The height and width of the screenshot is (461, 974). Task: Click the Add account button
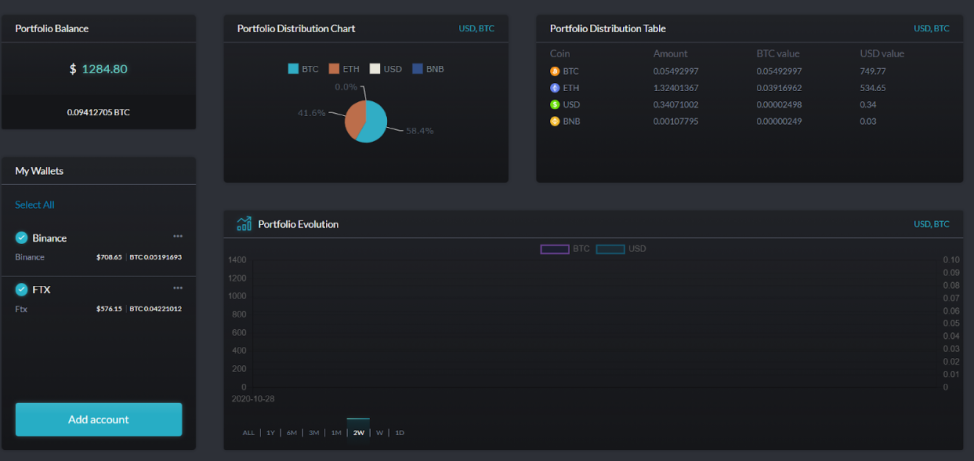[99, 419]
